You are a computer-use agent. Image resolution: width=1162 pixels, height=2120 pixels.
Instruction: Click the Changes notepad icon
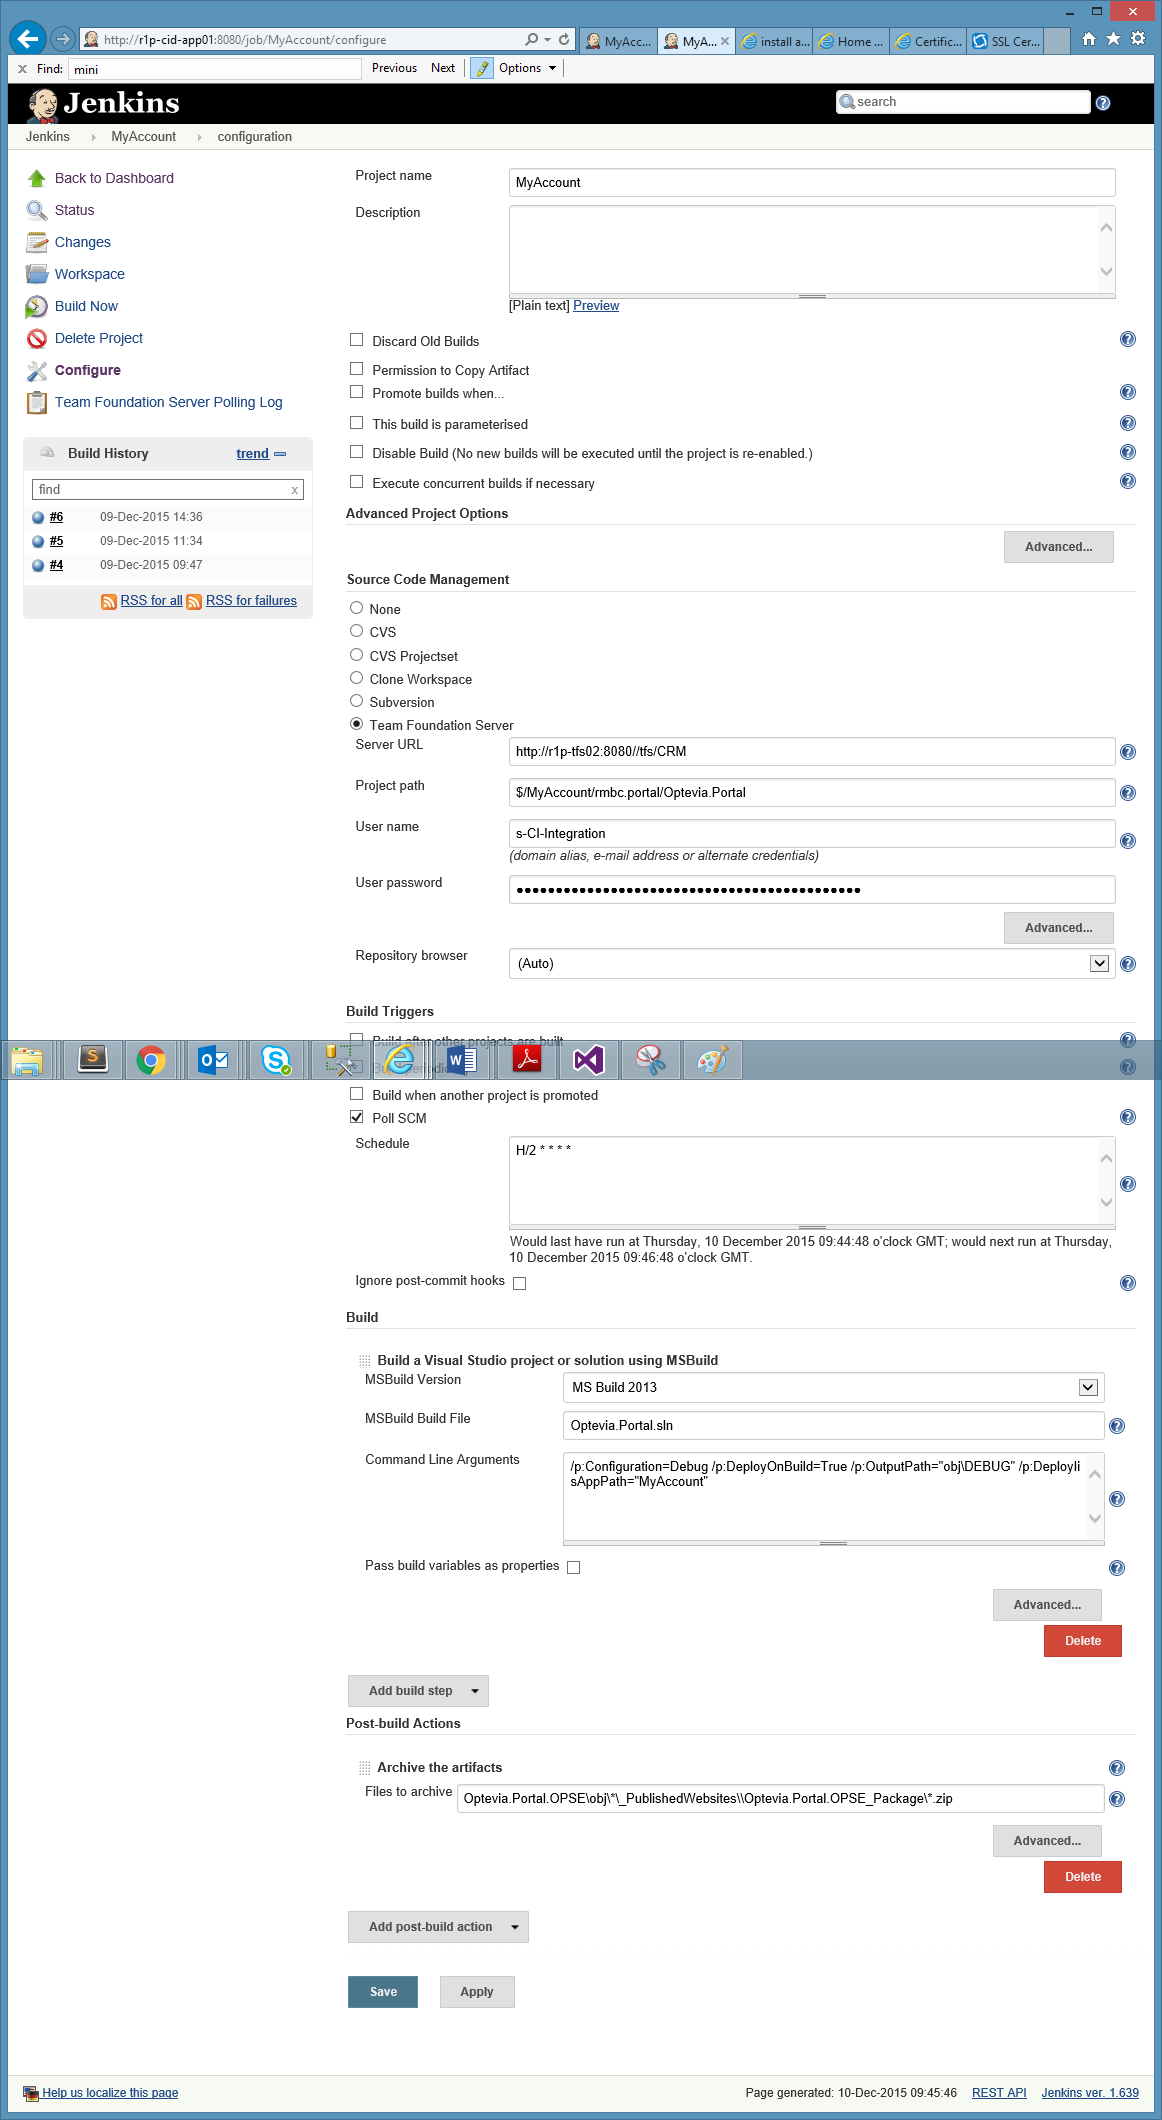[x=37, y=243]
